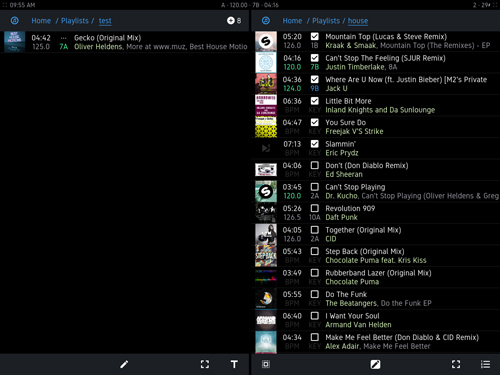500x375 pixels.
Task: Tap Can't Stop Playing Spinnin' artwork
Action: click(x=266, y=191)
